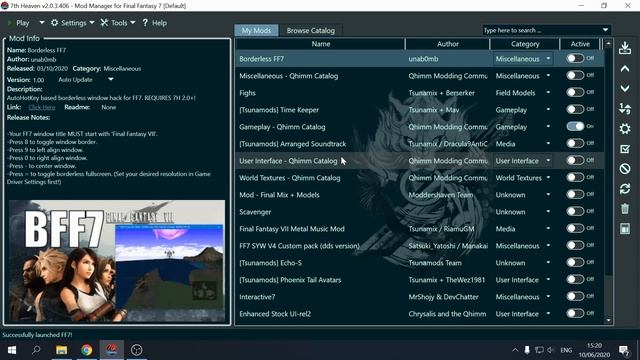Open taskbar search magnifier
This screenshot has height=360, width=640.
tap(36, 350)
